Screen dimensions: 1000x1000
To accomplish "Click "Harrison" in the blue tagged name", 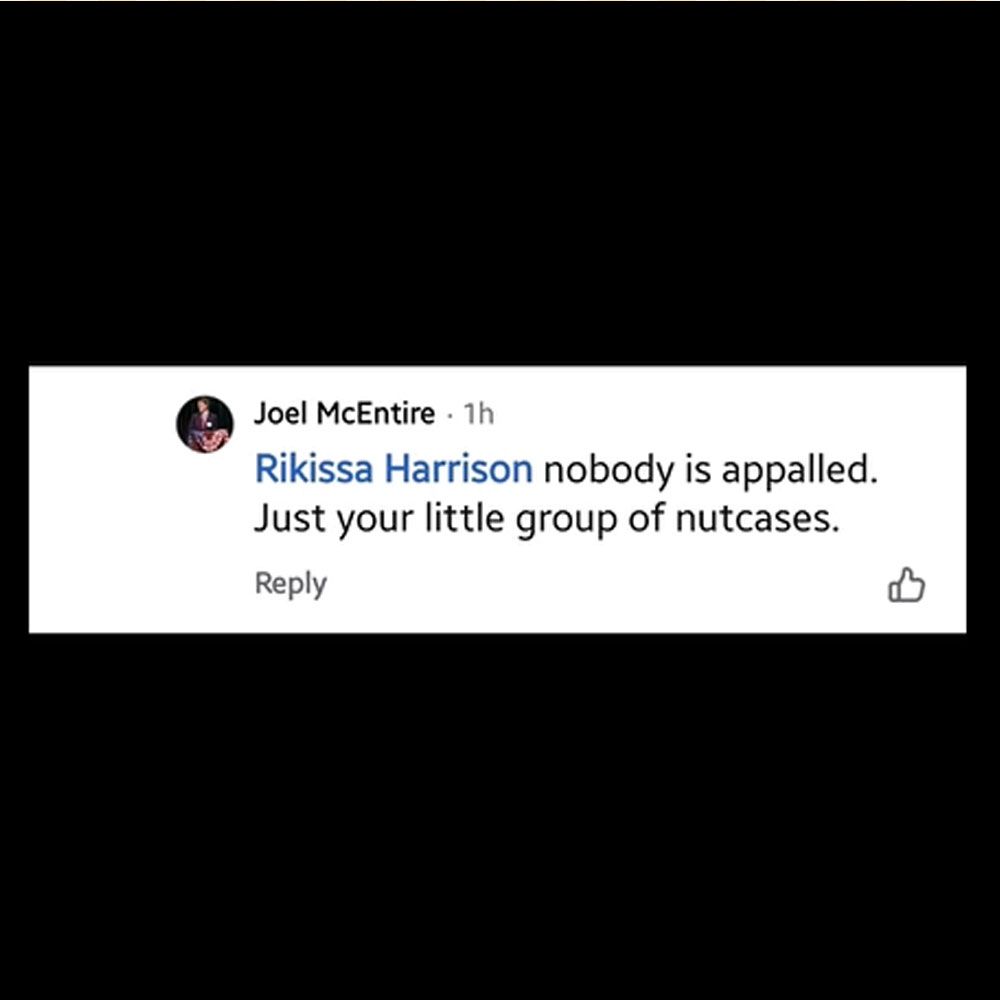I will (x=459, y=469).
